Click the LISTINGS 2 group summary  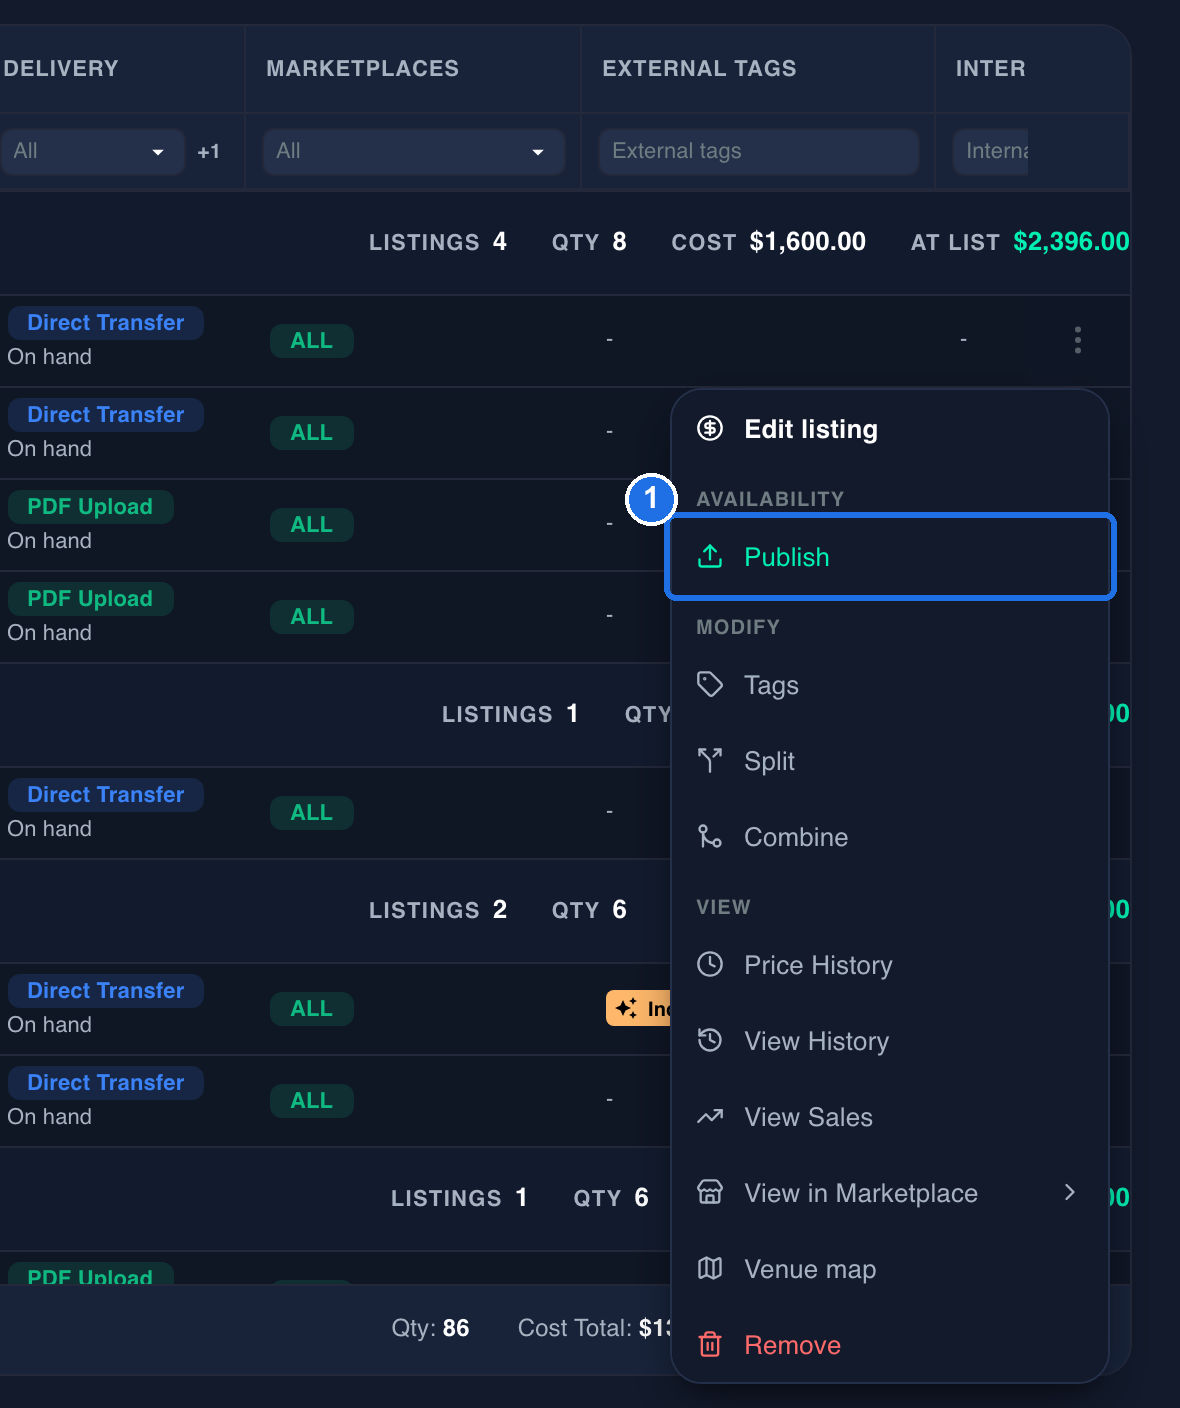[438, 910]
